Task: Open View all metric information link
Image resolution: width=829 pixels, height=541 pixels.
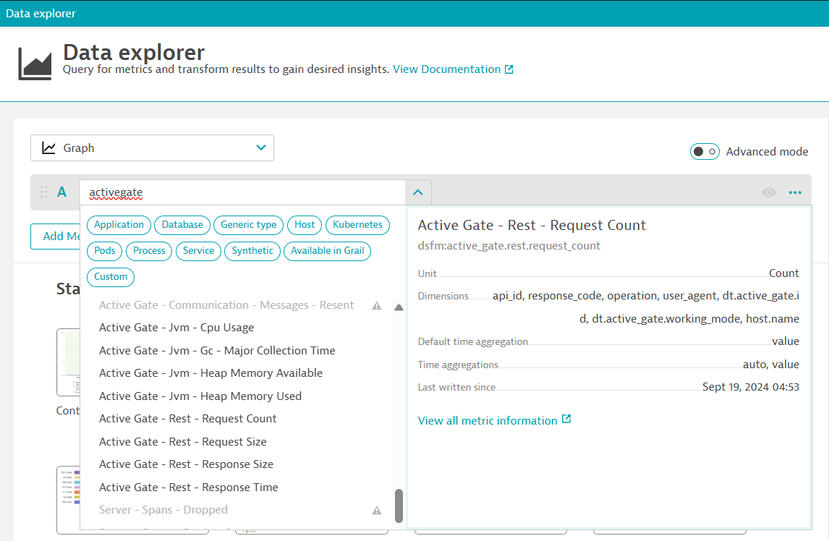Action: coord(487,421)
